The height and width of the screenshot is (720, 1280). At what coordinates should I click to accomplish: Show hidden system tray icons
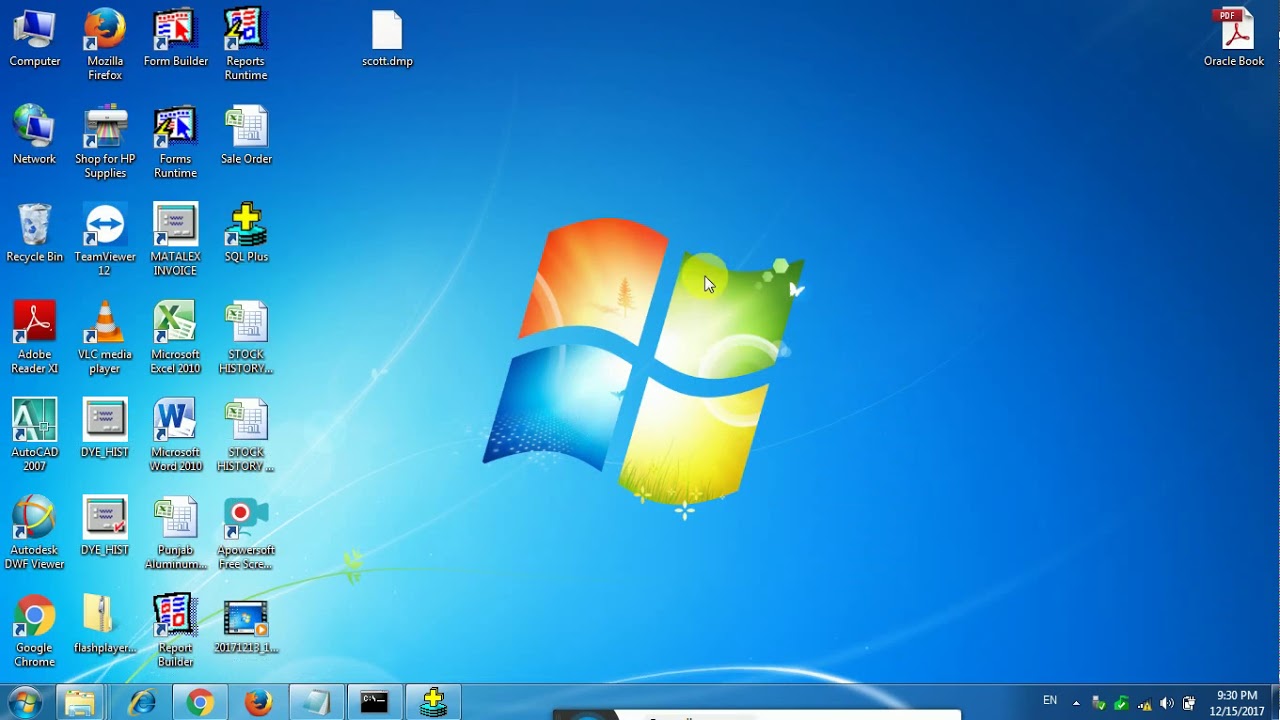coord(1076,703)
